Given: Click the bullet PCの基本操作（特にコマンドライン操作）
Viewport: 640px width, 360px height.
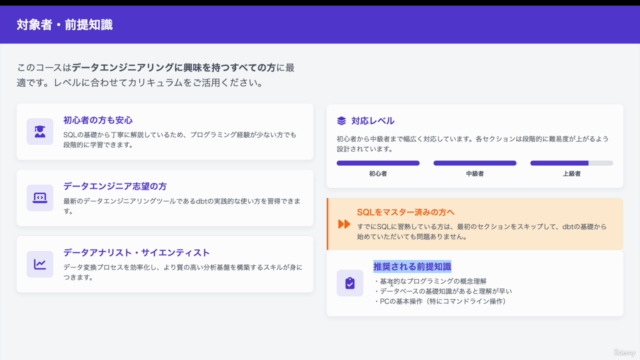Looking at the screenshot, I should tap(440, 301).
